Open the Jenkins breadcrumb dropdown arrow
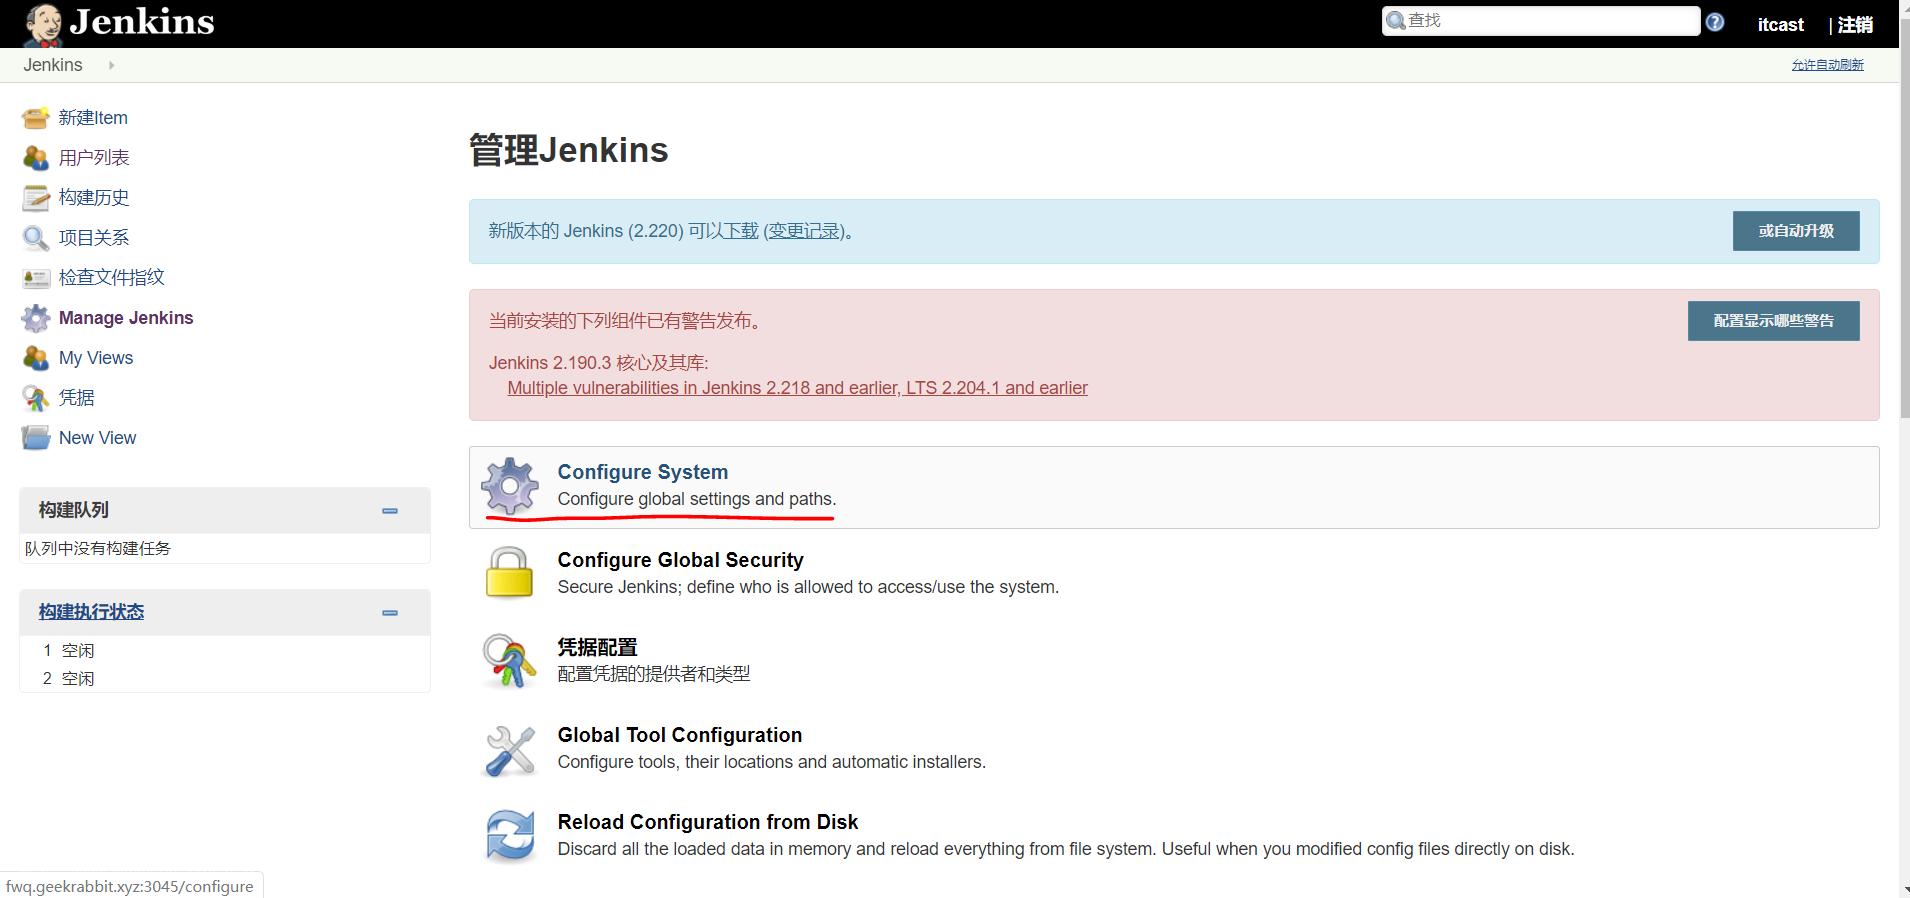The width and height of the screenshot is (1910, 898). 111,65
